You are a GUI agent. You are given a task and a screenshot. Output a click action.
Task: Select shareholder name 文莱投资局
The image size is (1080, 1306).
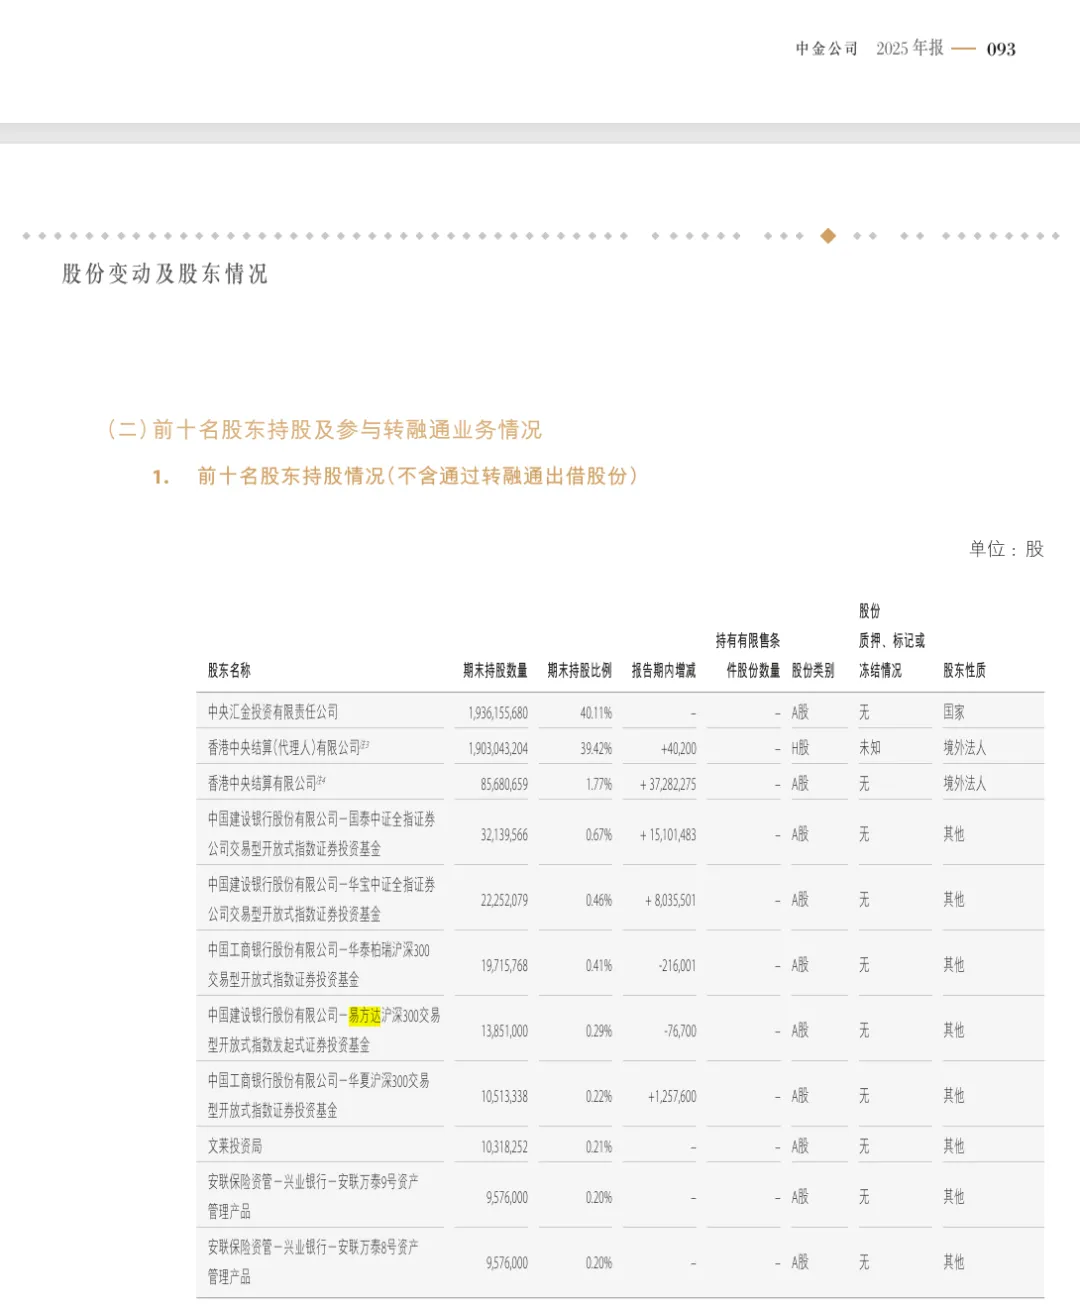pyautogui.click(x=235, y=1146)
